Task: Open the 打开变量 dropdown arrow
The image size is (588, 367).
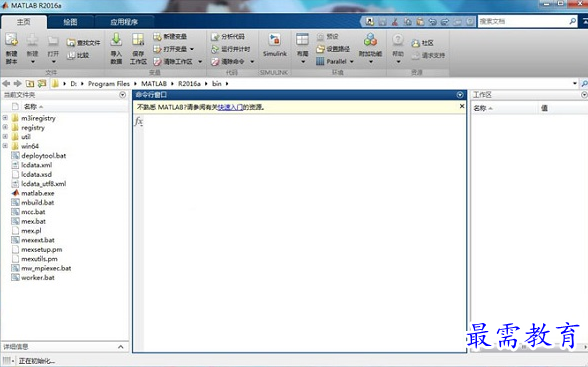Action: coord(192,49)
